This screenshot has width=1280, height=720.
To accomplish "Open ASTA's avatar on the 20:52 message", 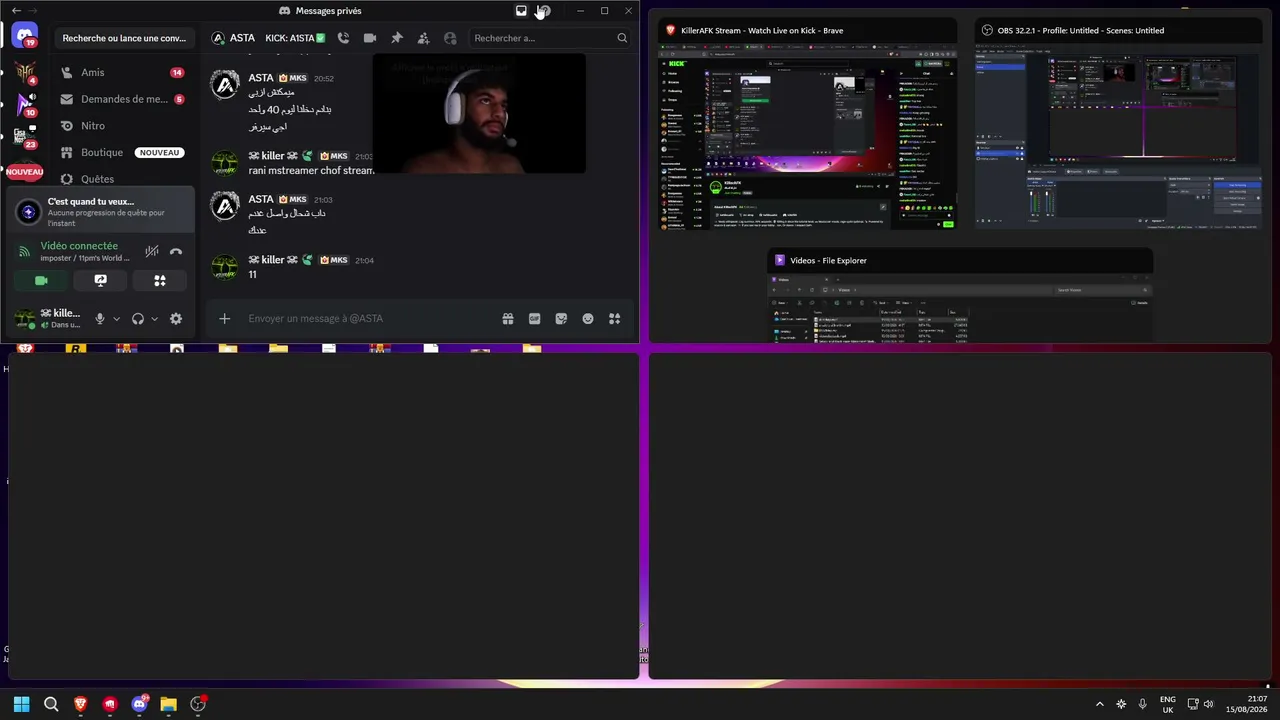I will [x=225, y=84].
